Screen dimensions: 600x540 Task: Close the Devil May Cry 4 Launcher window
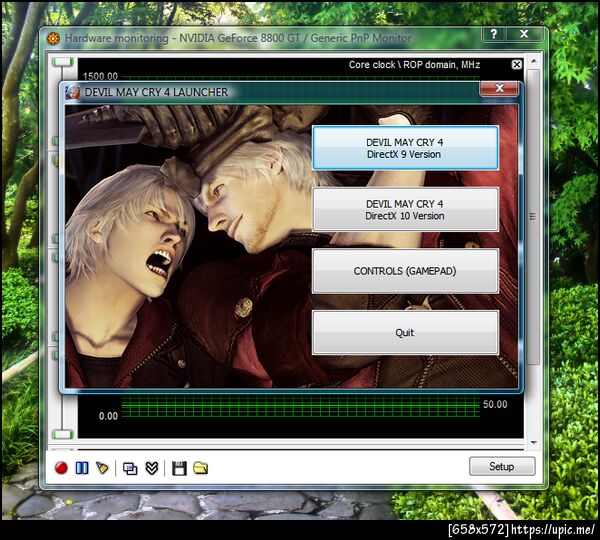click(499, 88)
